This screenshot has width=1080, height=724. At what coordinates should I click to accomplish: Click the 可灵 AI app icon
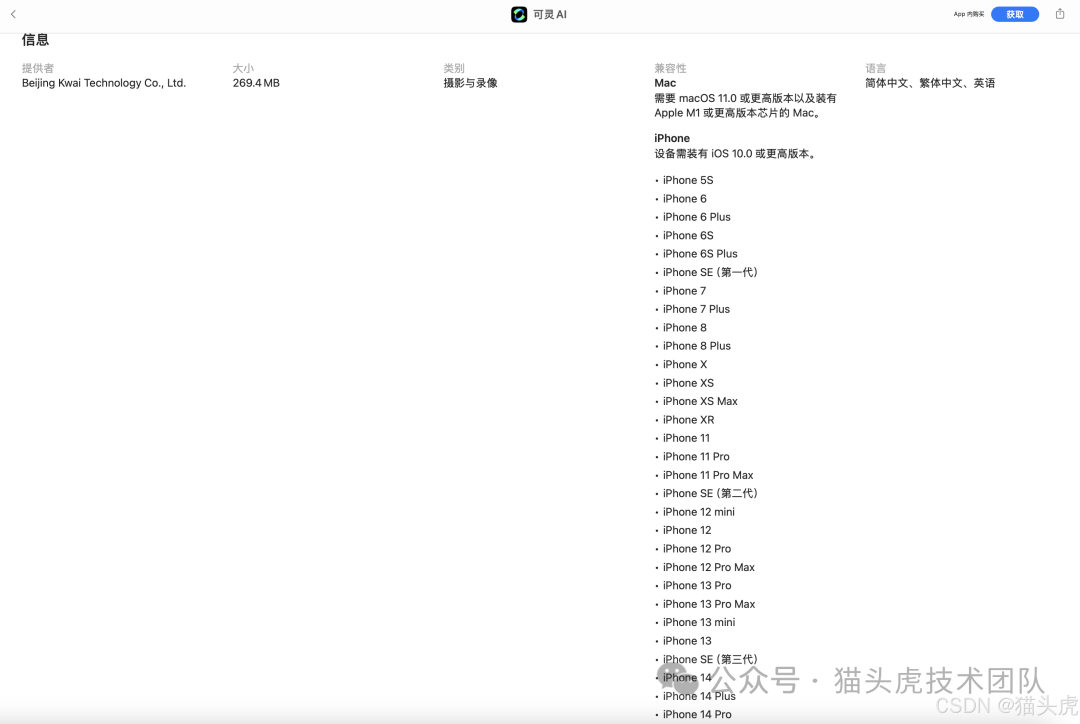(519, 14)
